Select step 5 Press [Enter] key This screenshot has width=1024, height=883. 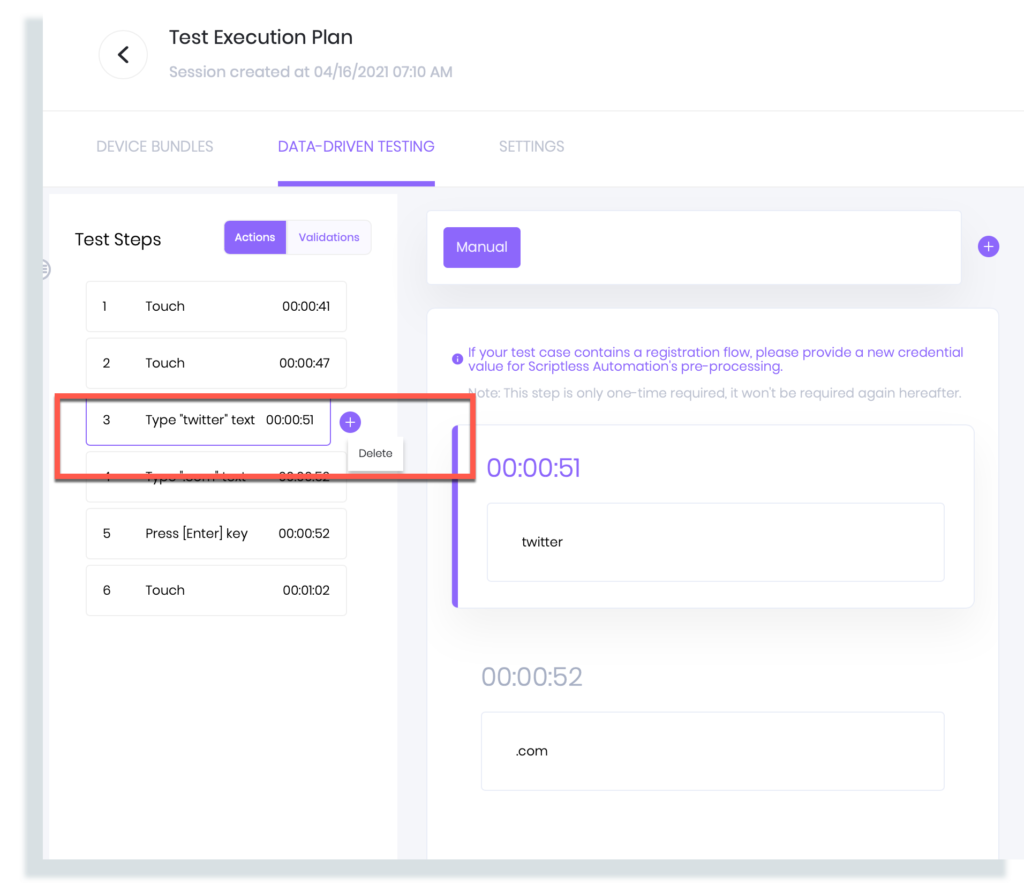pyautogui.click(x=216, y=534)
